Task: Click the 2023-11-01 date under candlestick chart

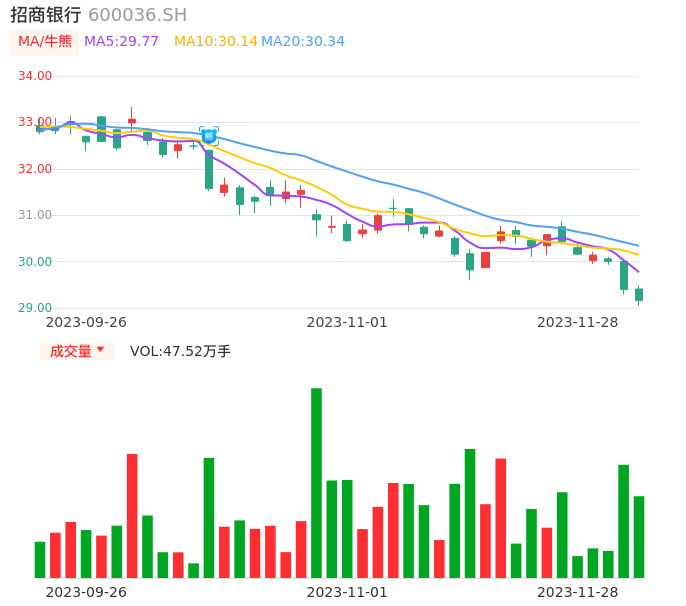Action: click(x=347, y=322)
